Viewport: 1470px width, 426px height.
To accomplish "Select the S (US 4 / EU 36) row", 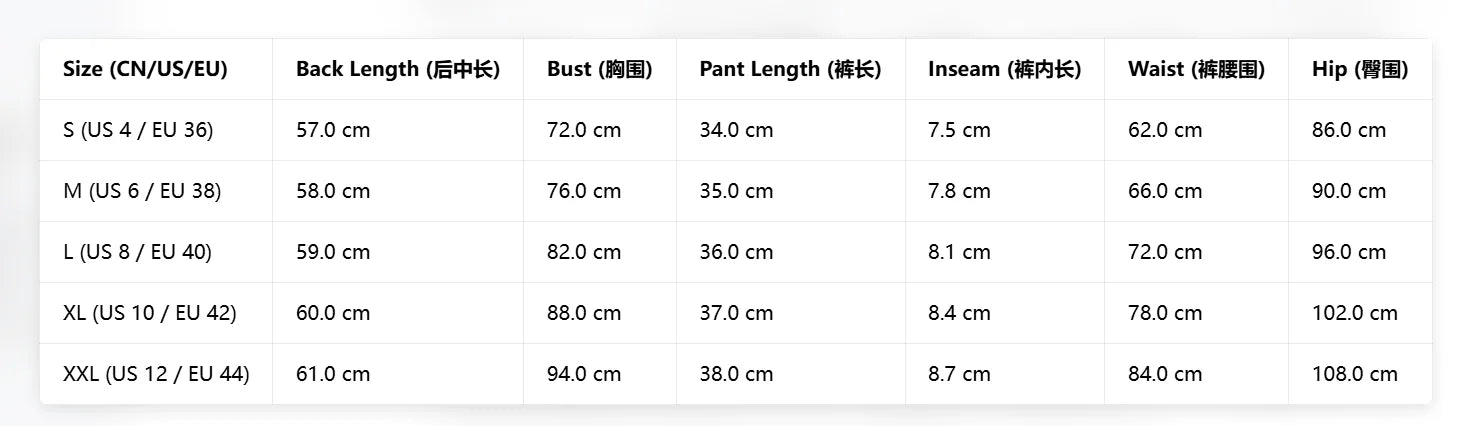I will (736, 130).
